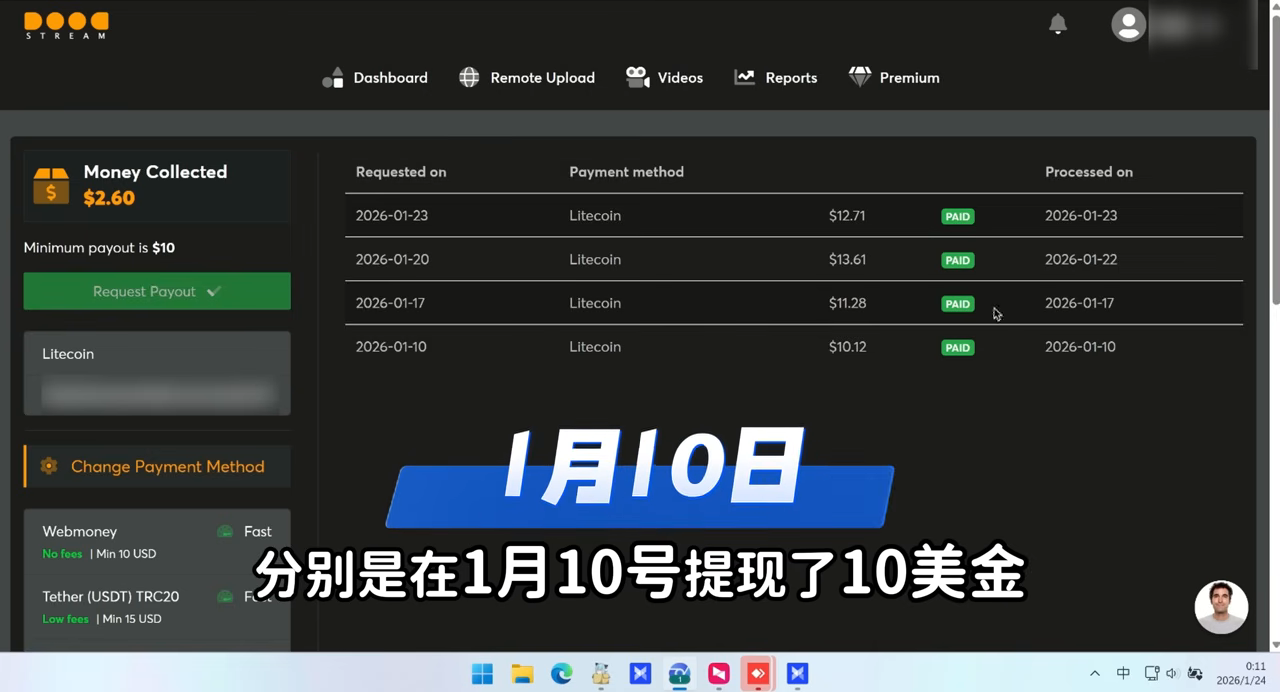Click the $2.60 collected amount
1280x692 pixels.
pyautogui.click(x=109, y=198)
